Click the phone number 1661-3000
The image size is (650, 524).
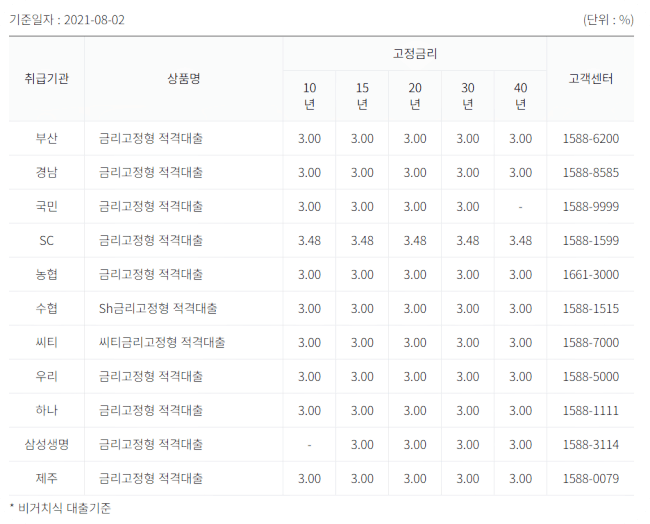(590, 274)
